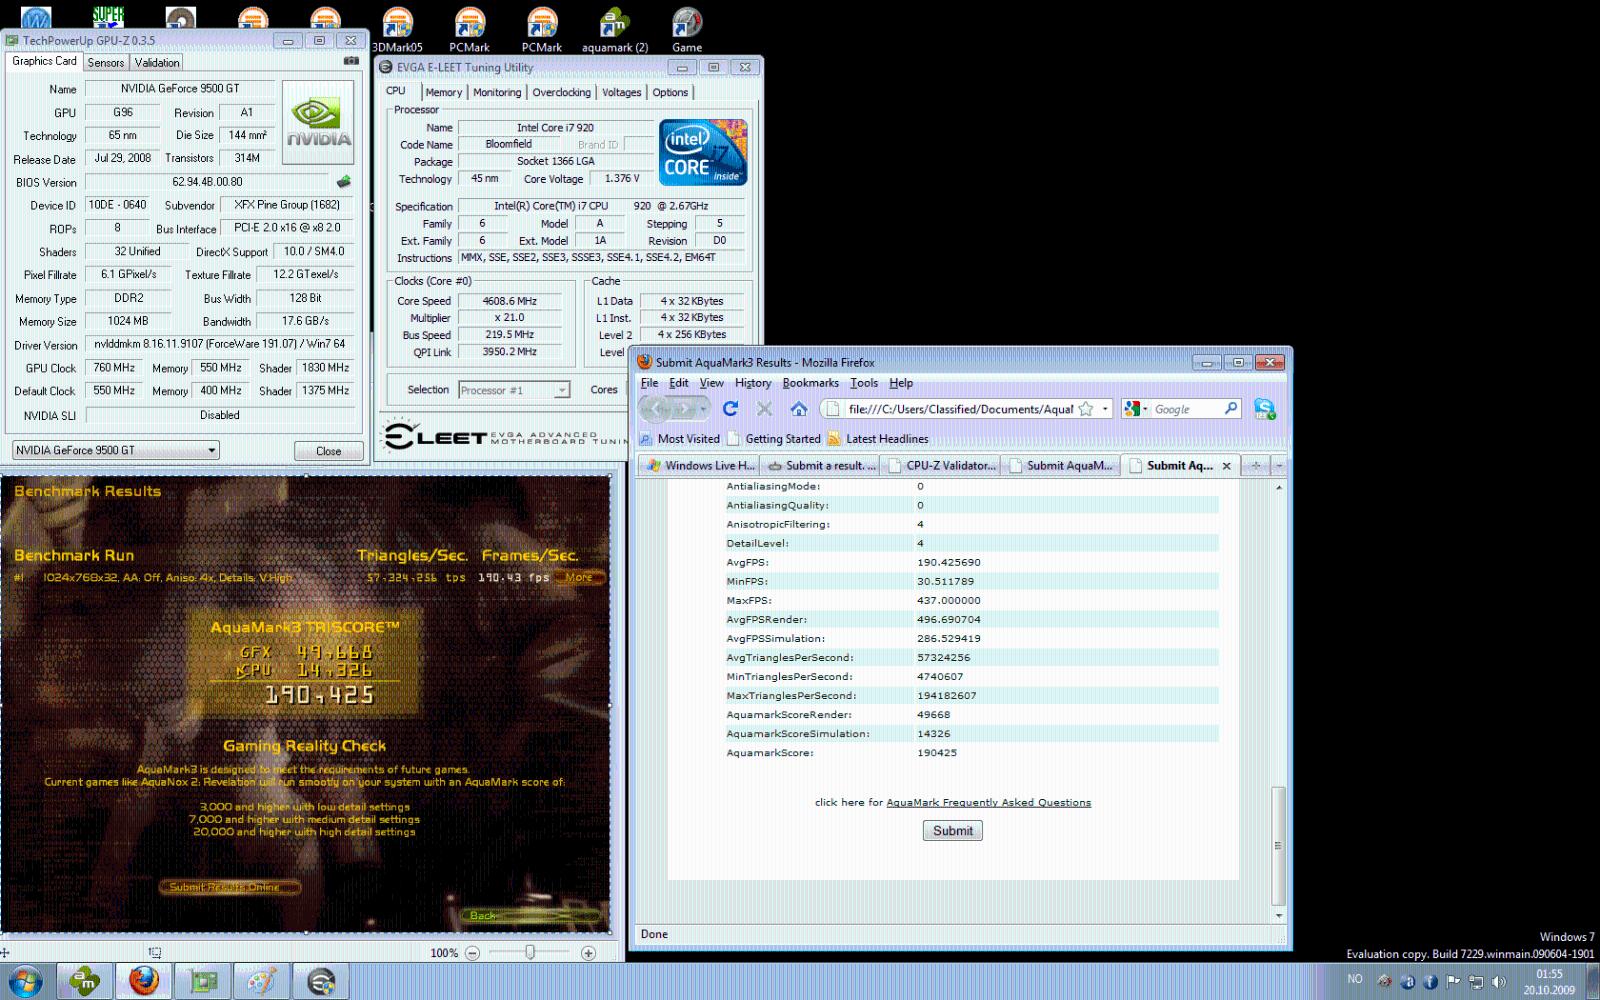Screen dimensions: 1600x1000
Task: Switch to GPU-Z in the taskbar
Action: 203,981
